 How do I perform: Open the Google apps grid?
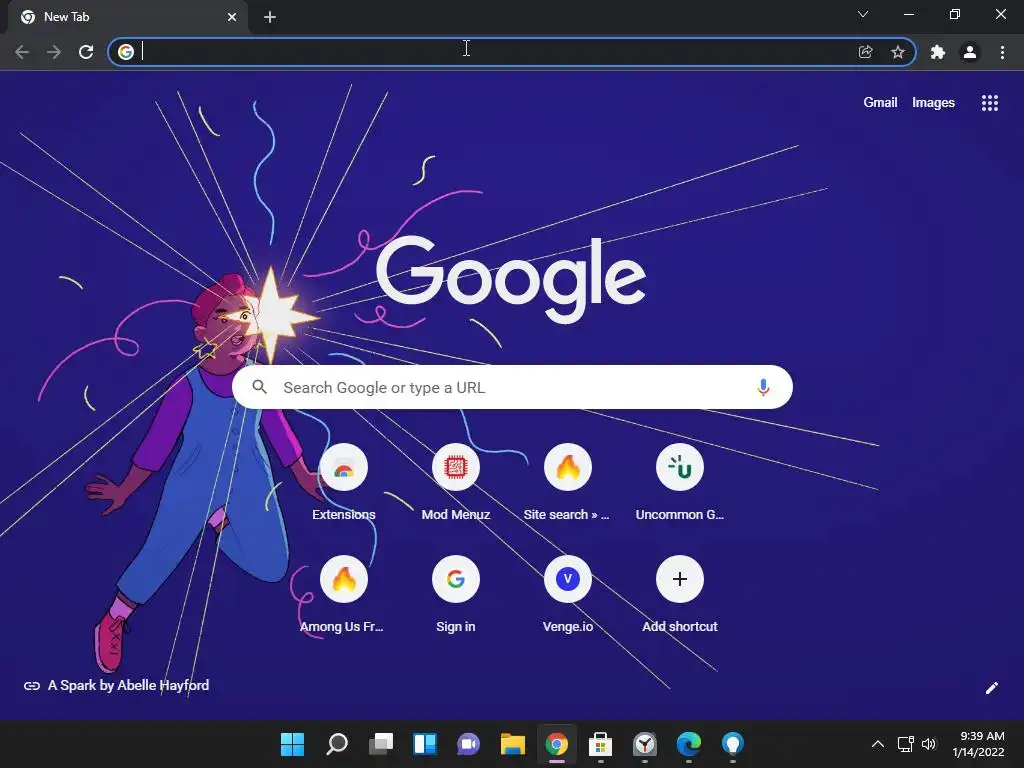click(x=990, y=103)
